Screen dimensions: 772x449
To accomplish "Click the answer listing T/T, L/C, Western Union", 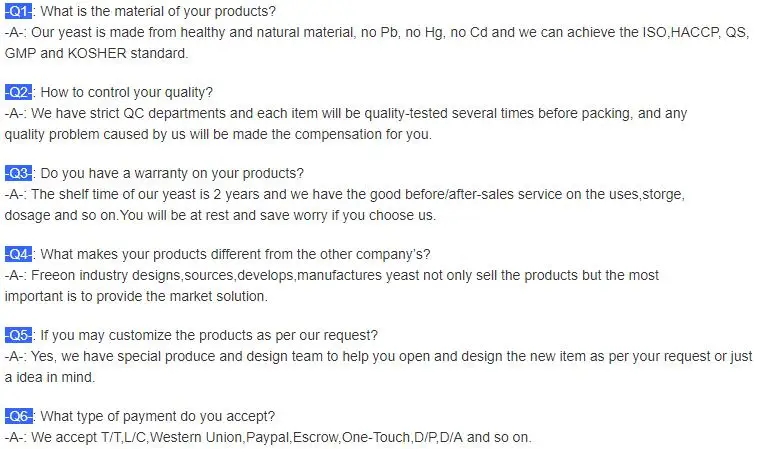I will [x=268, y=437].
